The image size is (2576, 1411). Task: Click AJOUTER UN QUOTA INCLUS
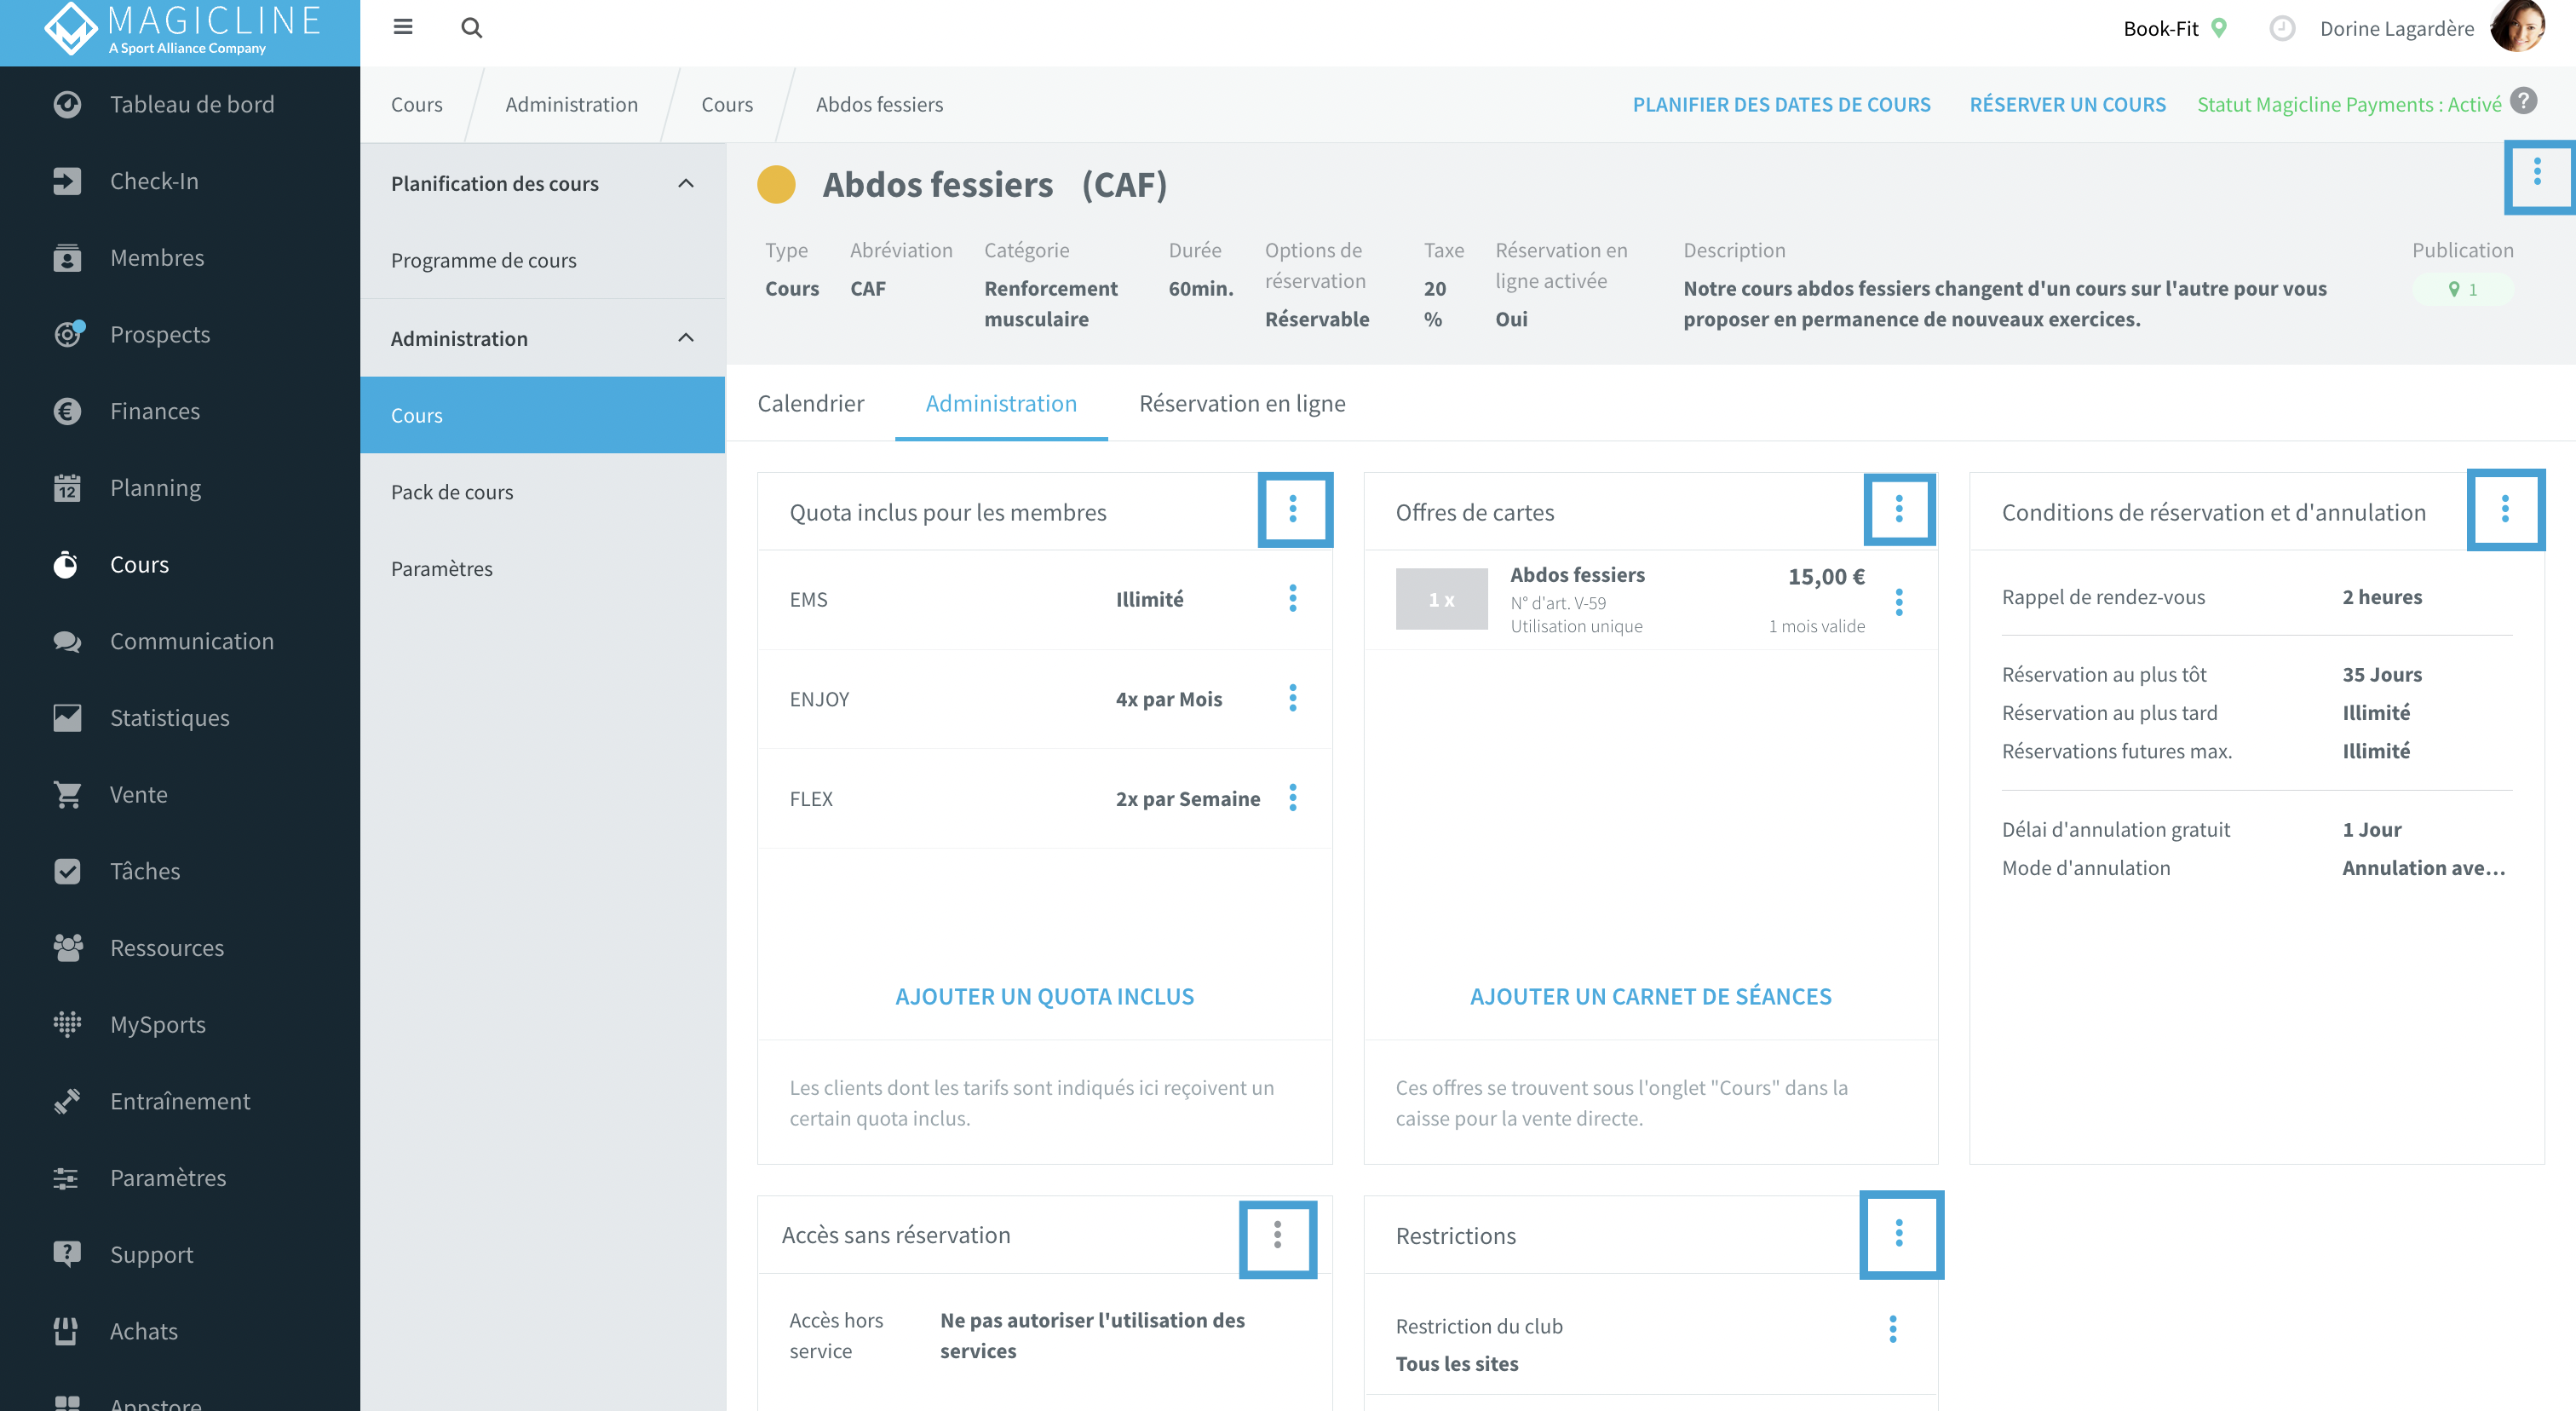click(1044, 996)
